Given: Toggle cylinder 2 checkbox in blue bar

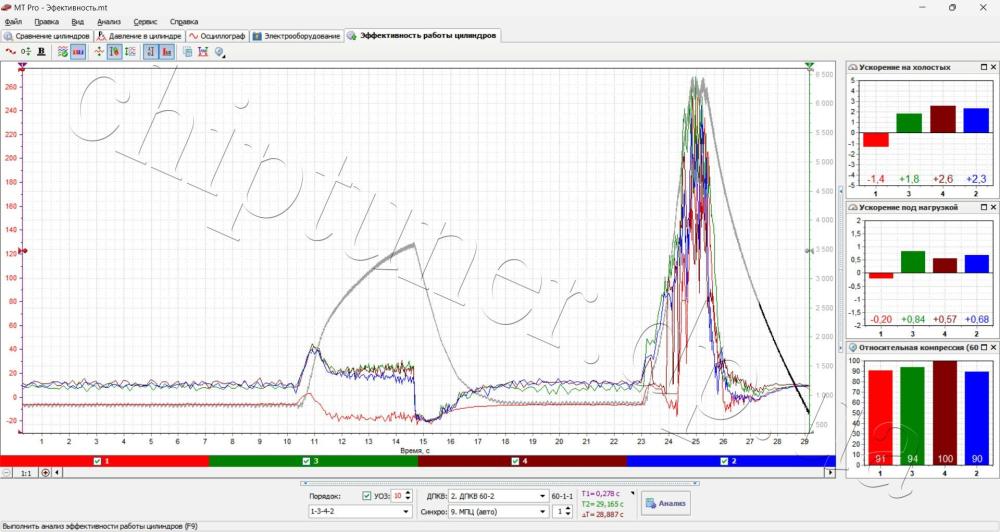Looking at the screenshot, I should [x=724, y=461].
